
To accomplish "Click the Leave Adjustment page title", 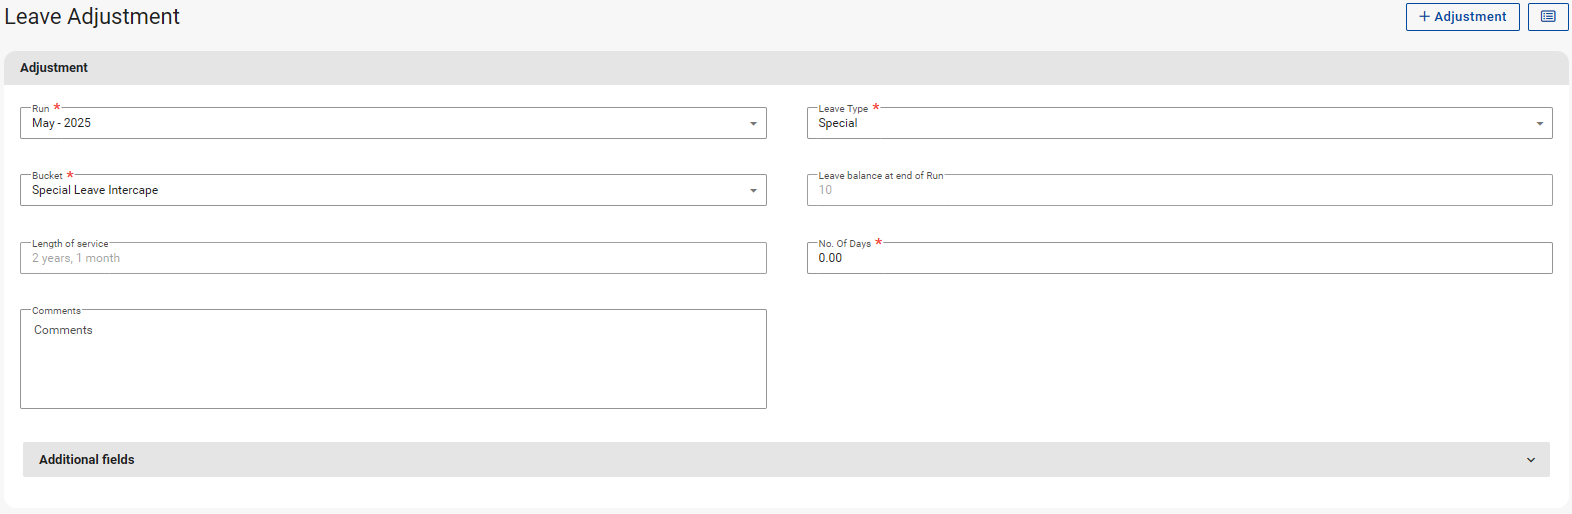I will [x=92, y=17].
